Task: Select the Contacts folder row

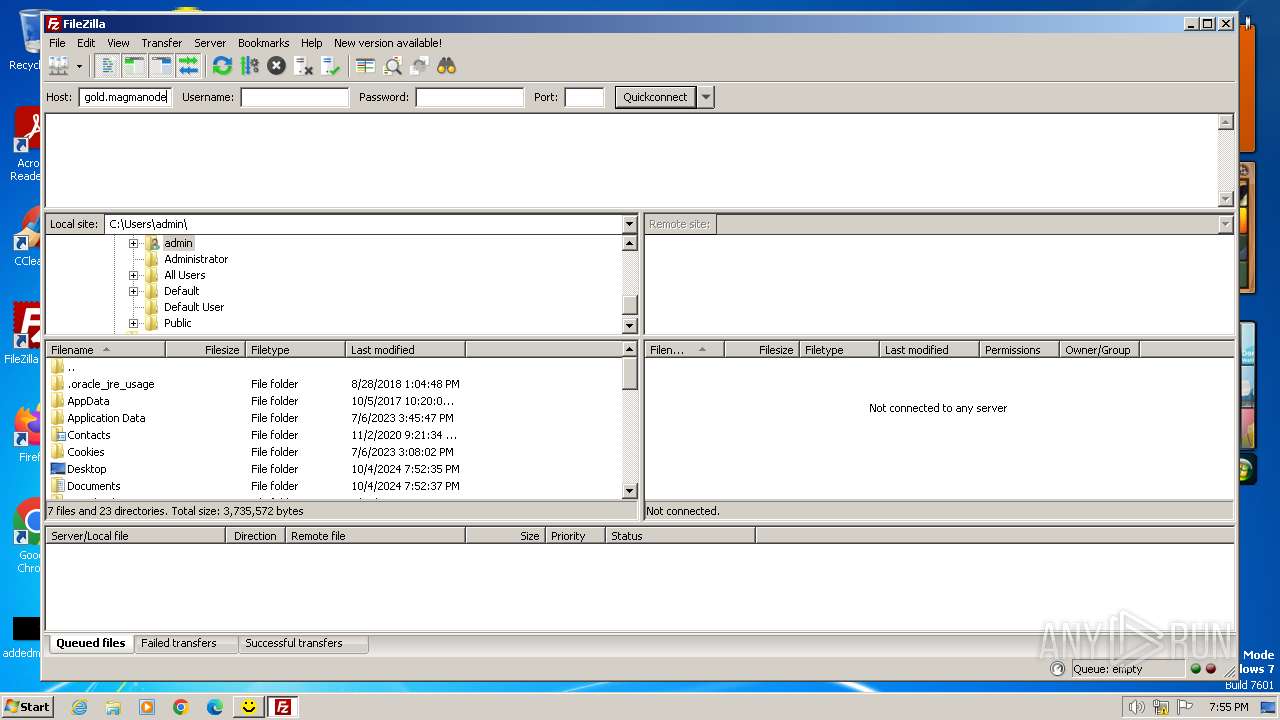Action: (x=333, y=435)
